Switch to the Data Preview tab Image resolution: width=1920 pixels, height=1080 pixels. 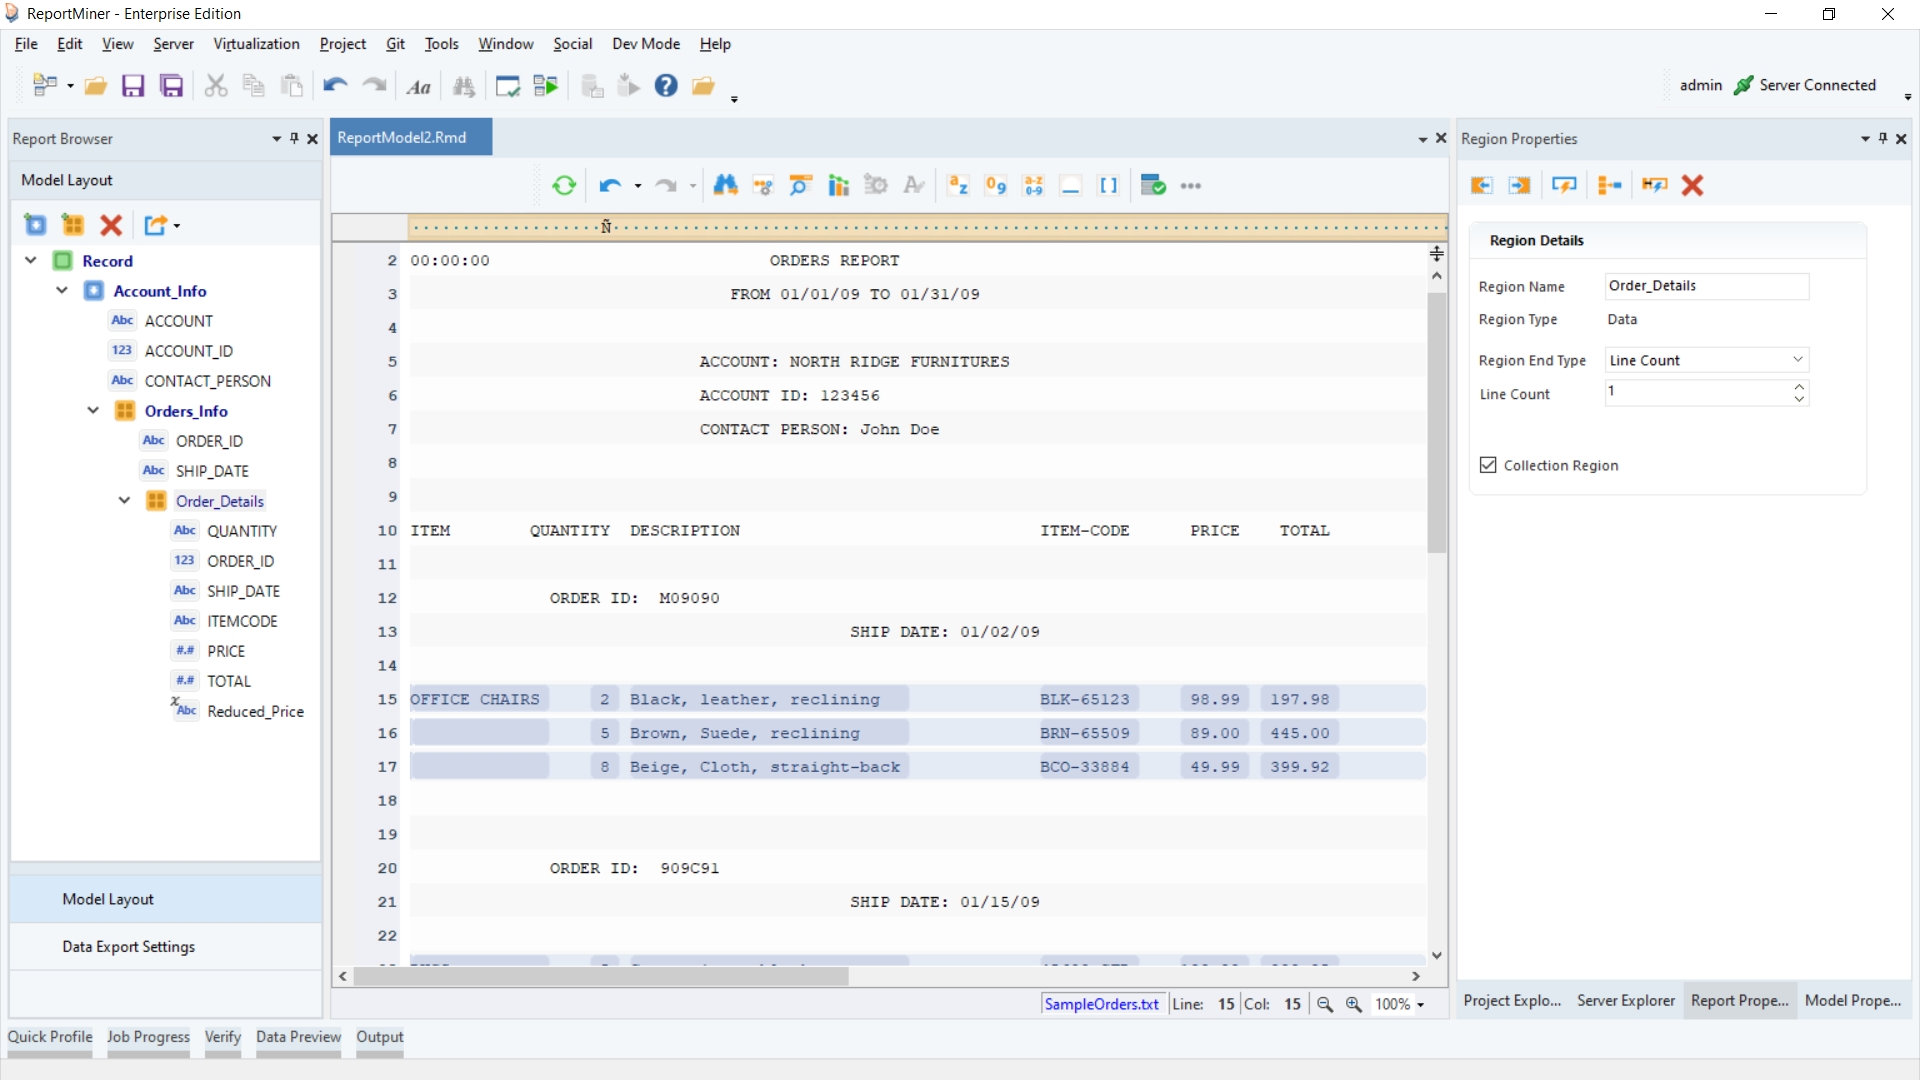(x=298, y=1037)
